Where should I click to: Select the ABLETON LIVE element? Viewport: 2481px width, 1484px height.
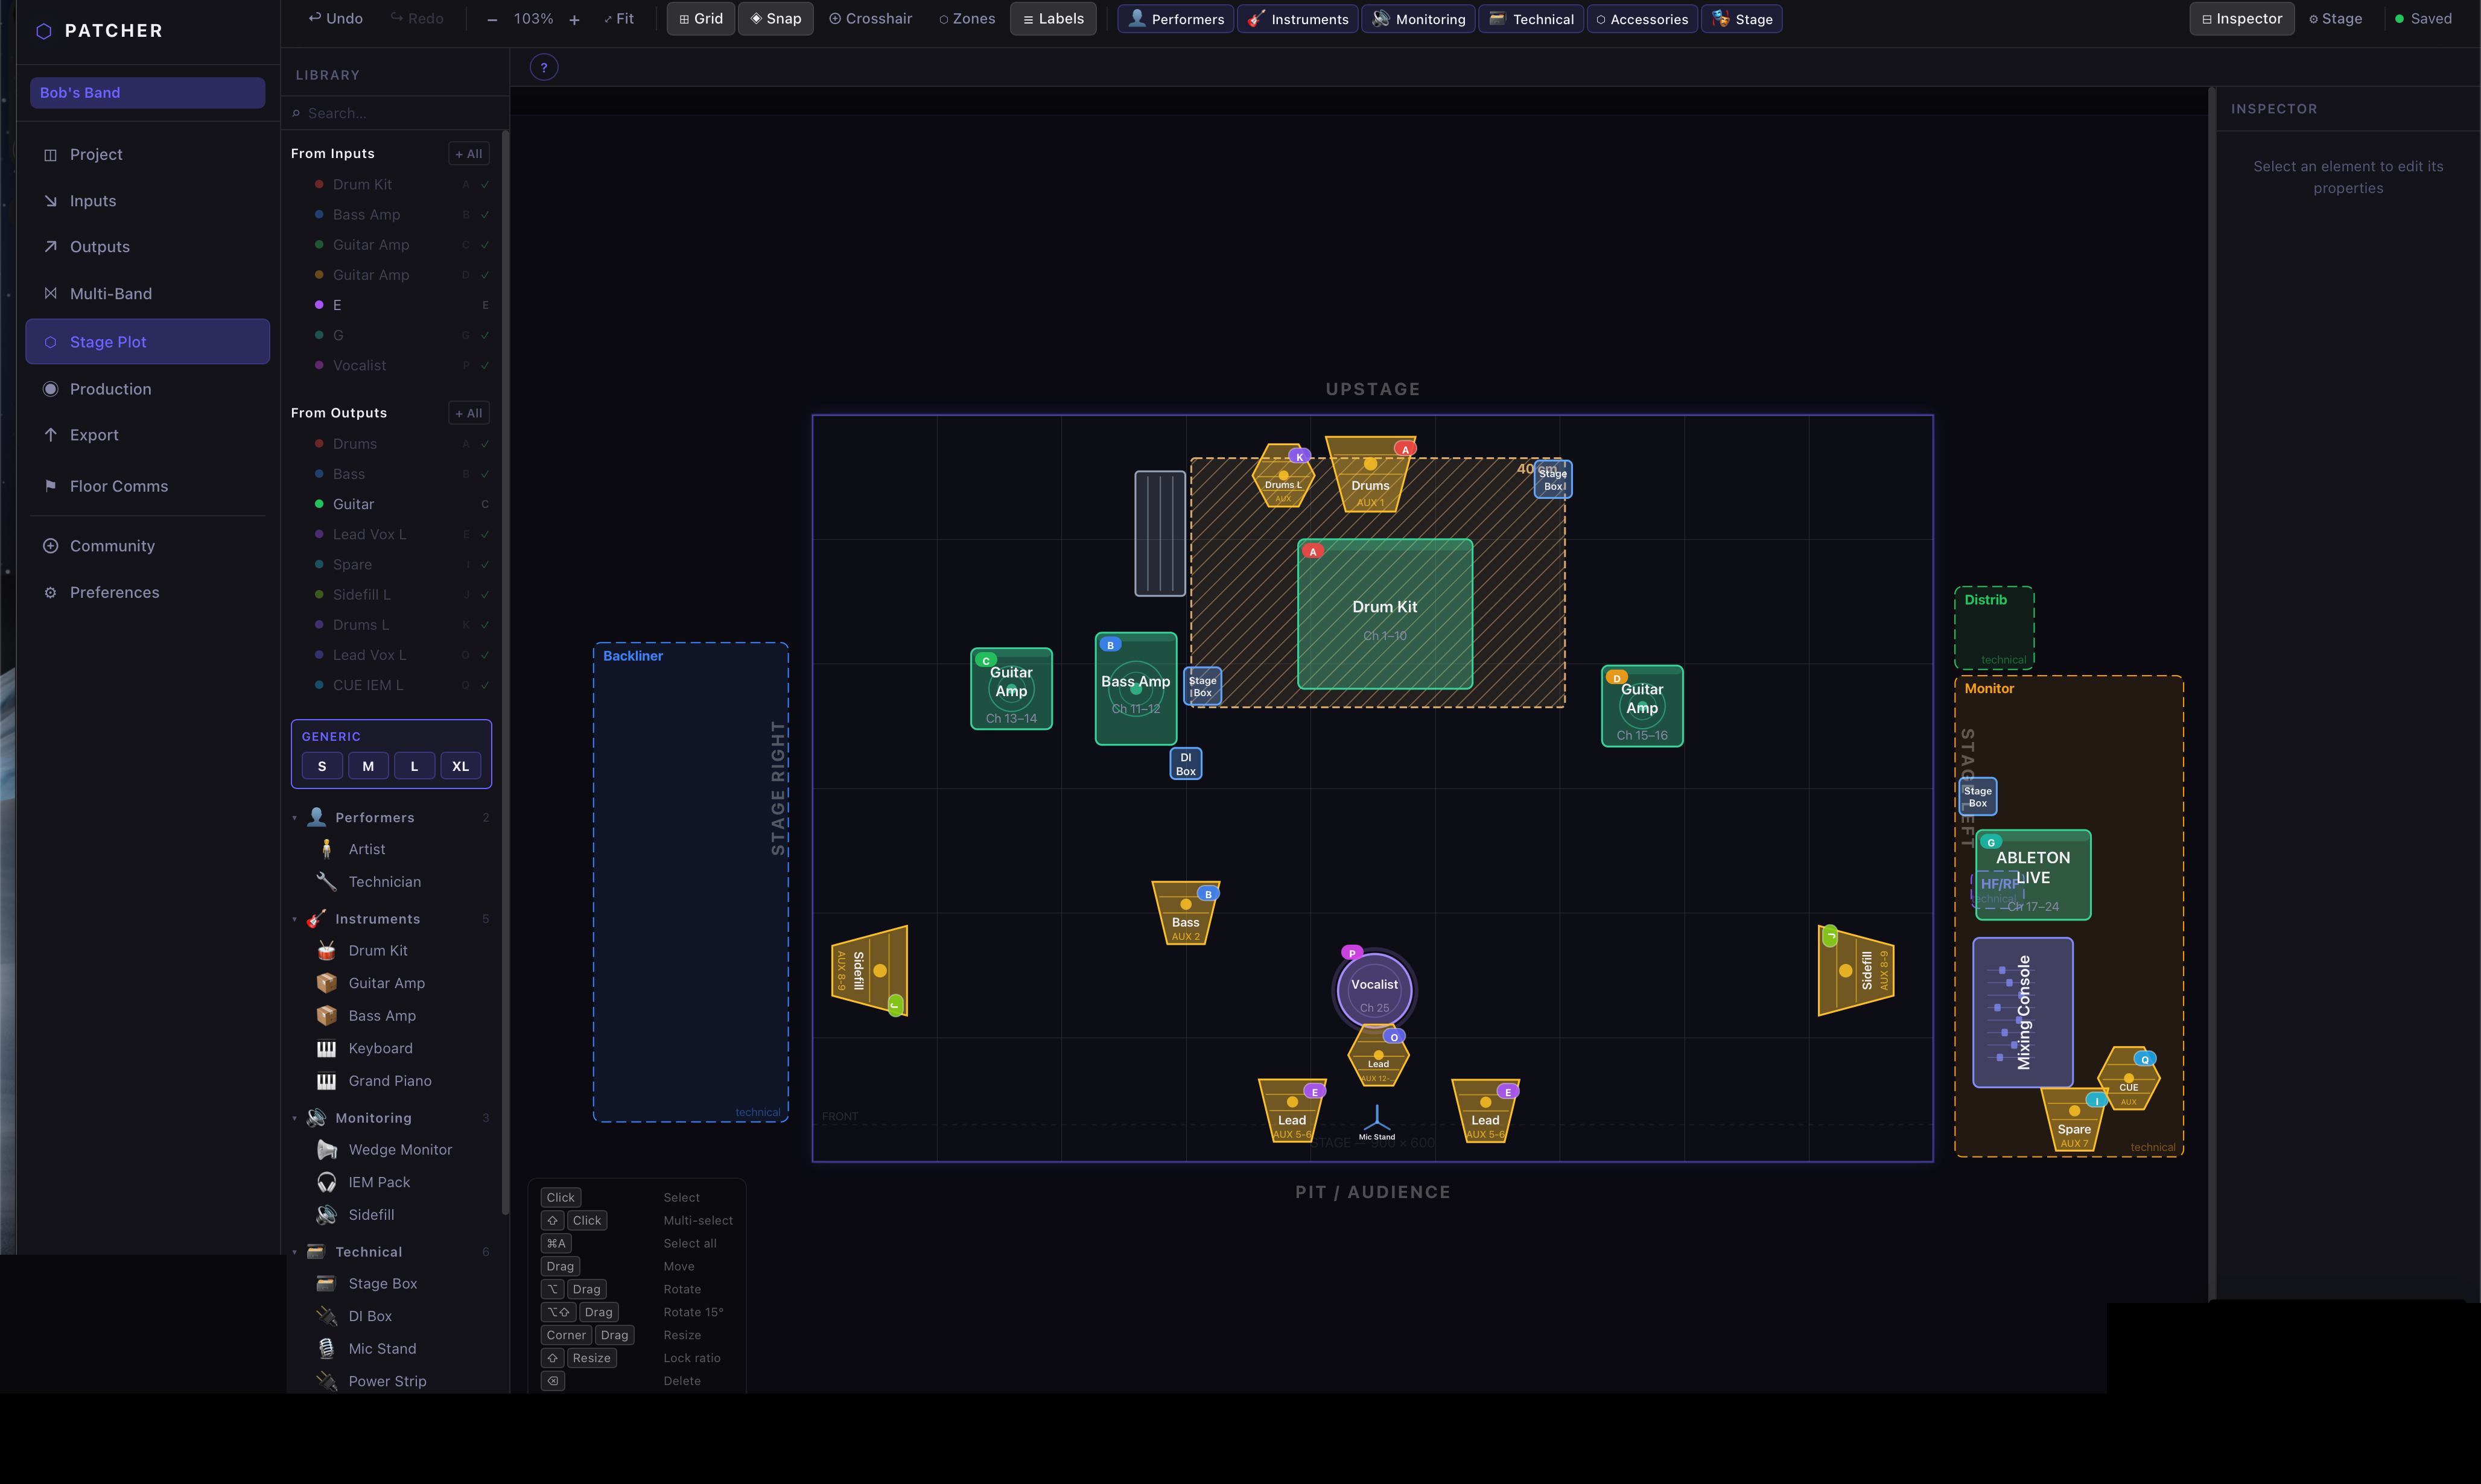(2033, 875)
